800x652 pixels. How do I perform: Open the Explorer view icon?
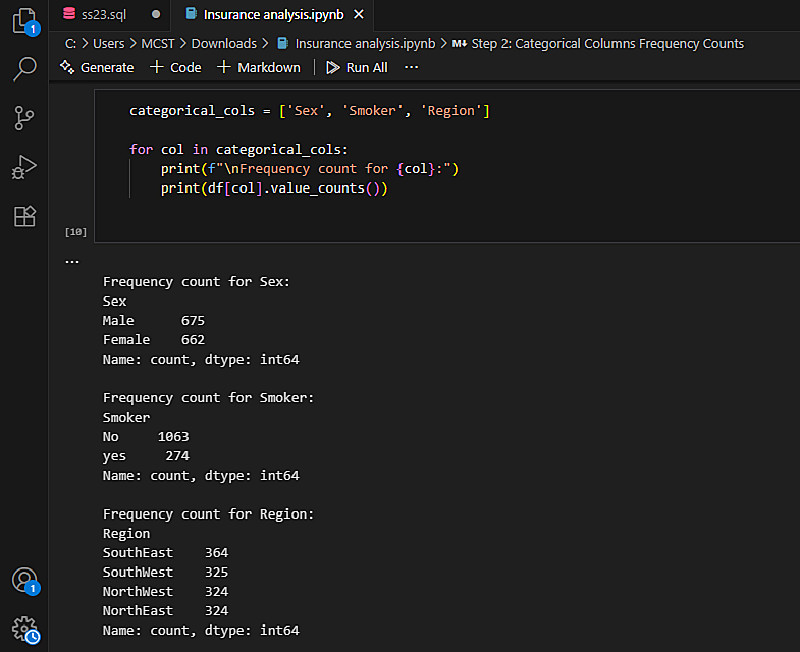(24, 21)
